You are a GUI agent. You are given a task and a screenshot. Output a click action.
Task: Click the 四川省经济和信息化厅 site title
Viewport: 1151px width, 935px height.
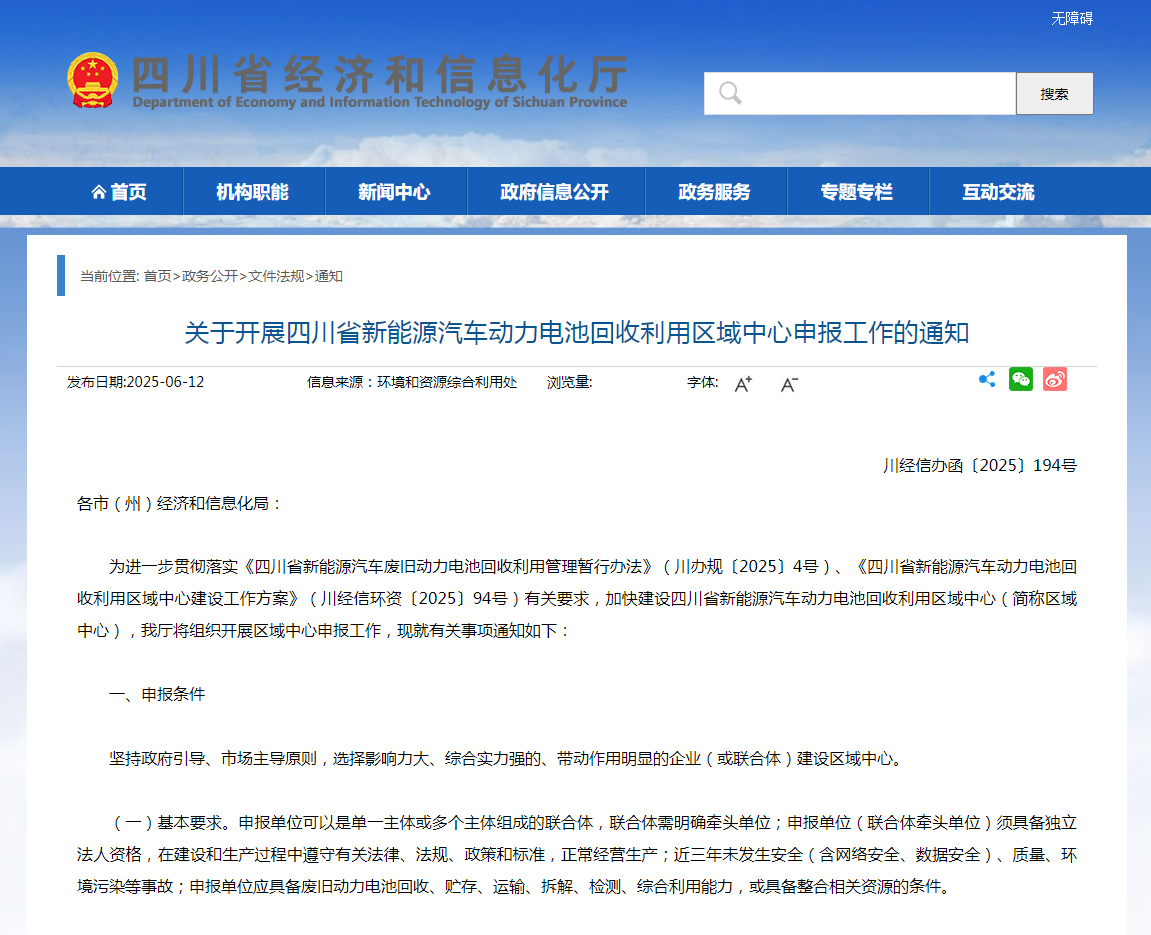click(x=380, y=73)
